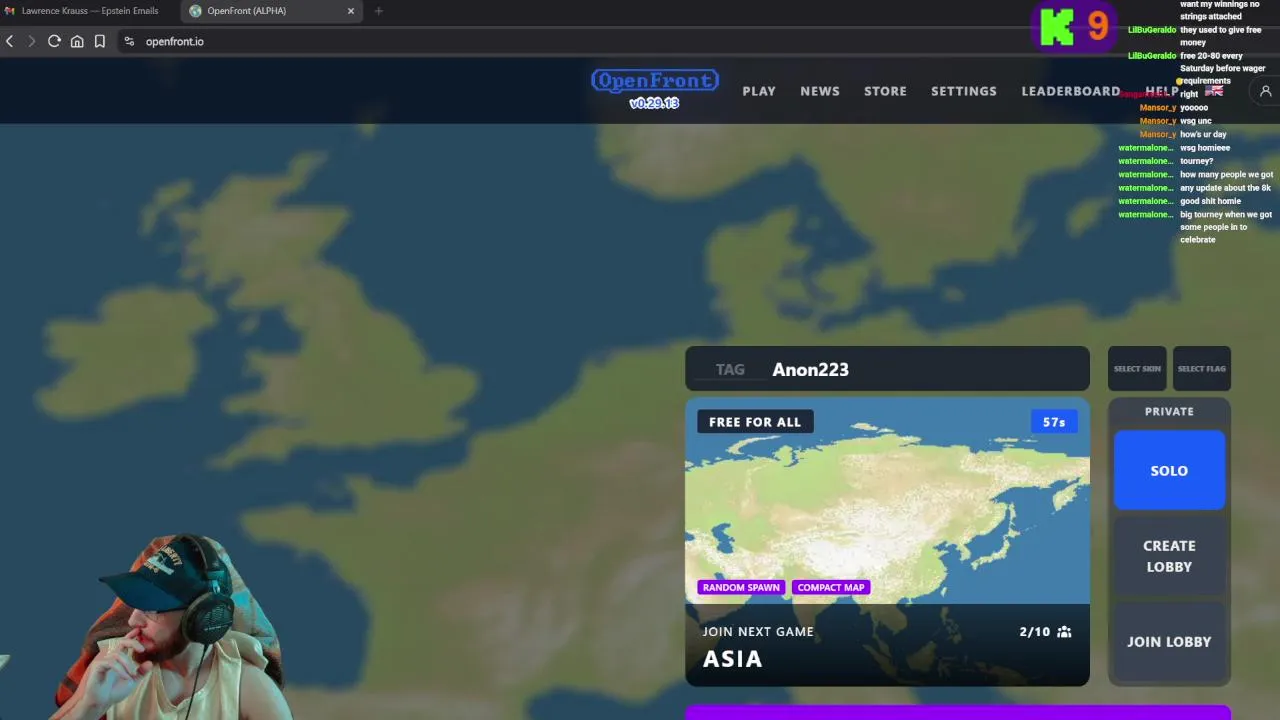
Task: Click the OpenFront logo
Action: 655,81
